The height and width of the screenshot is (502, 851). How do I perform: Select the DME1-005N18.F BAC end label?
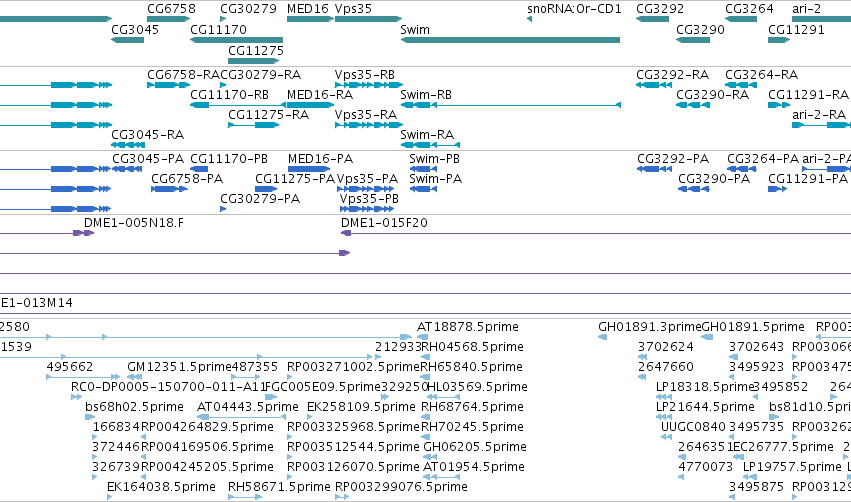point(134,223)
